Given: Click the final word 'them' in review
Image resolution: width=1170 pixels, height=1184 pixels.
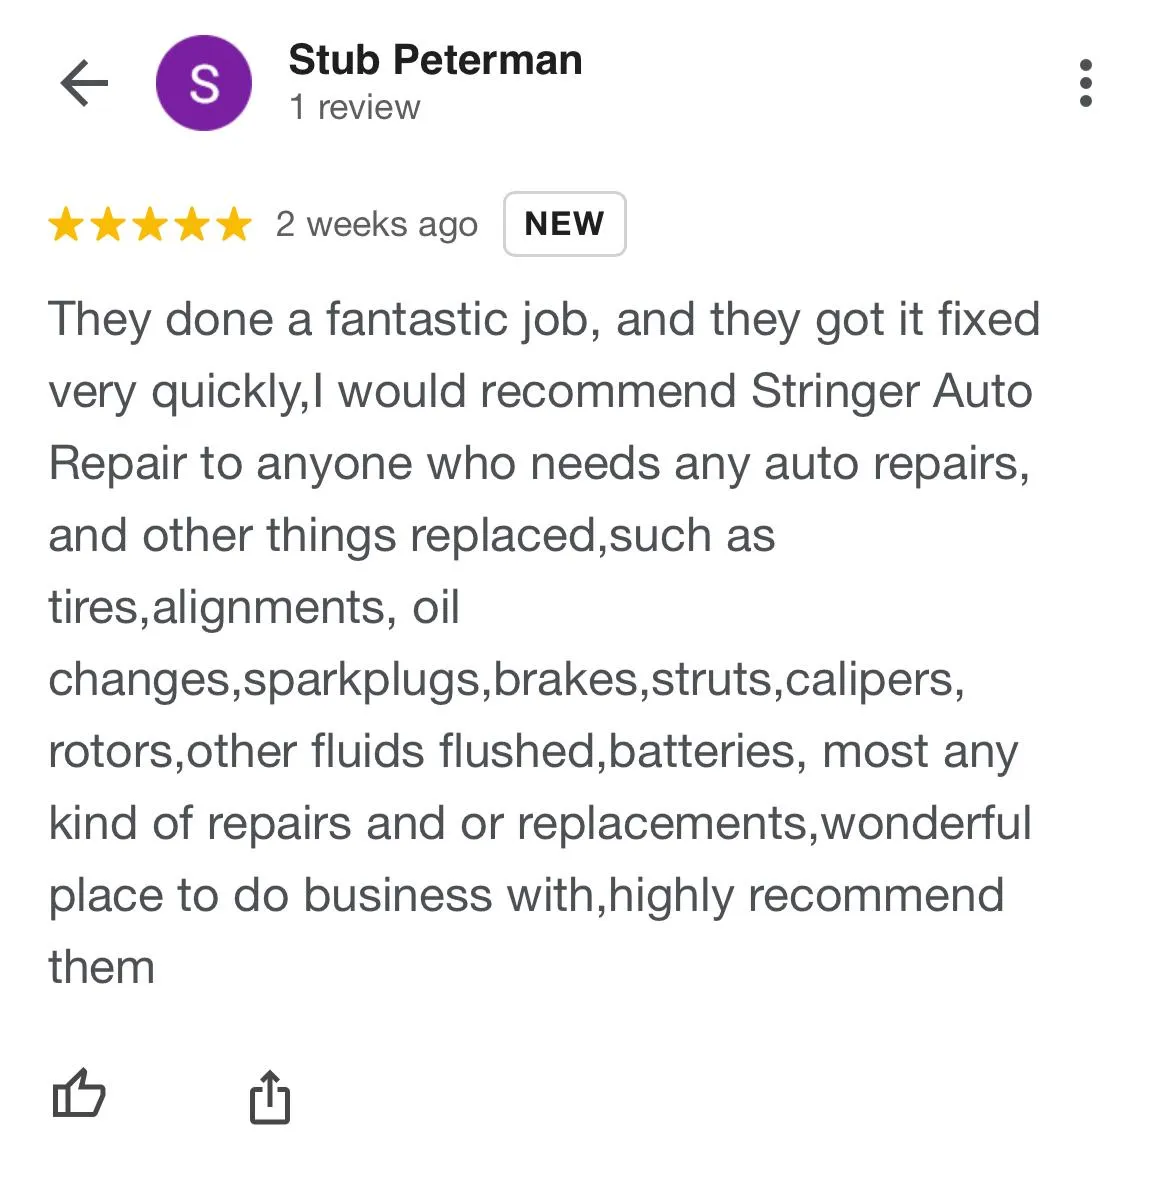Looking at the screenshot, I should [102, 967].
